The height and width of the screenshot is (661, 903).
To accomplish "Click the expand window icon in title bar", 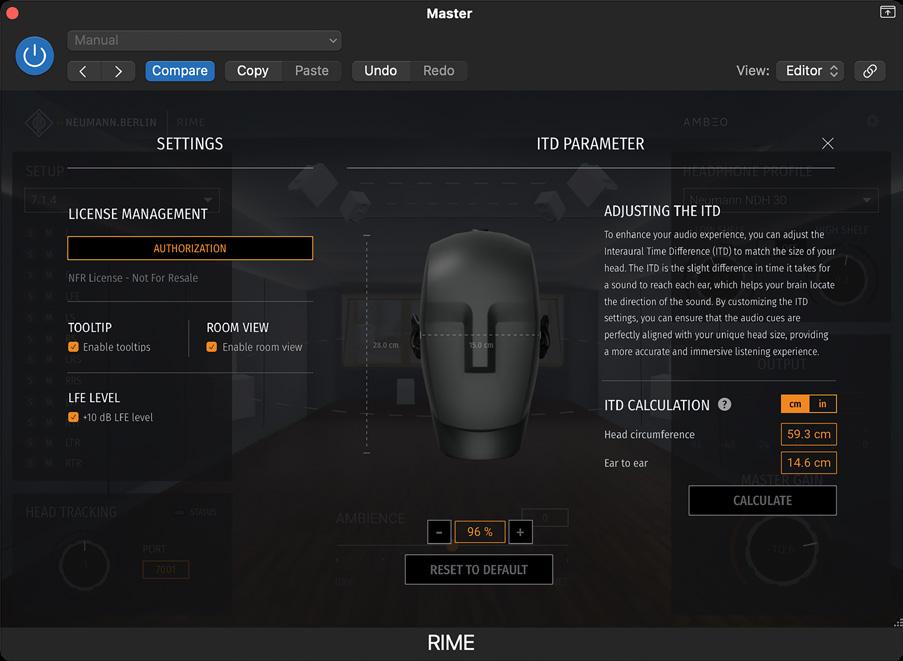I will coord(887,12).
